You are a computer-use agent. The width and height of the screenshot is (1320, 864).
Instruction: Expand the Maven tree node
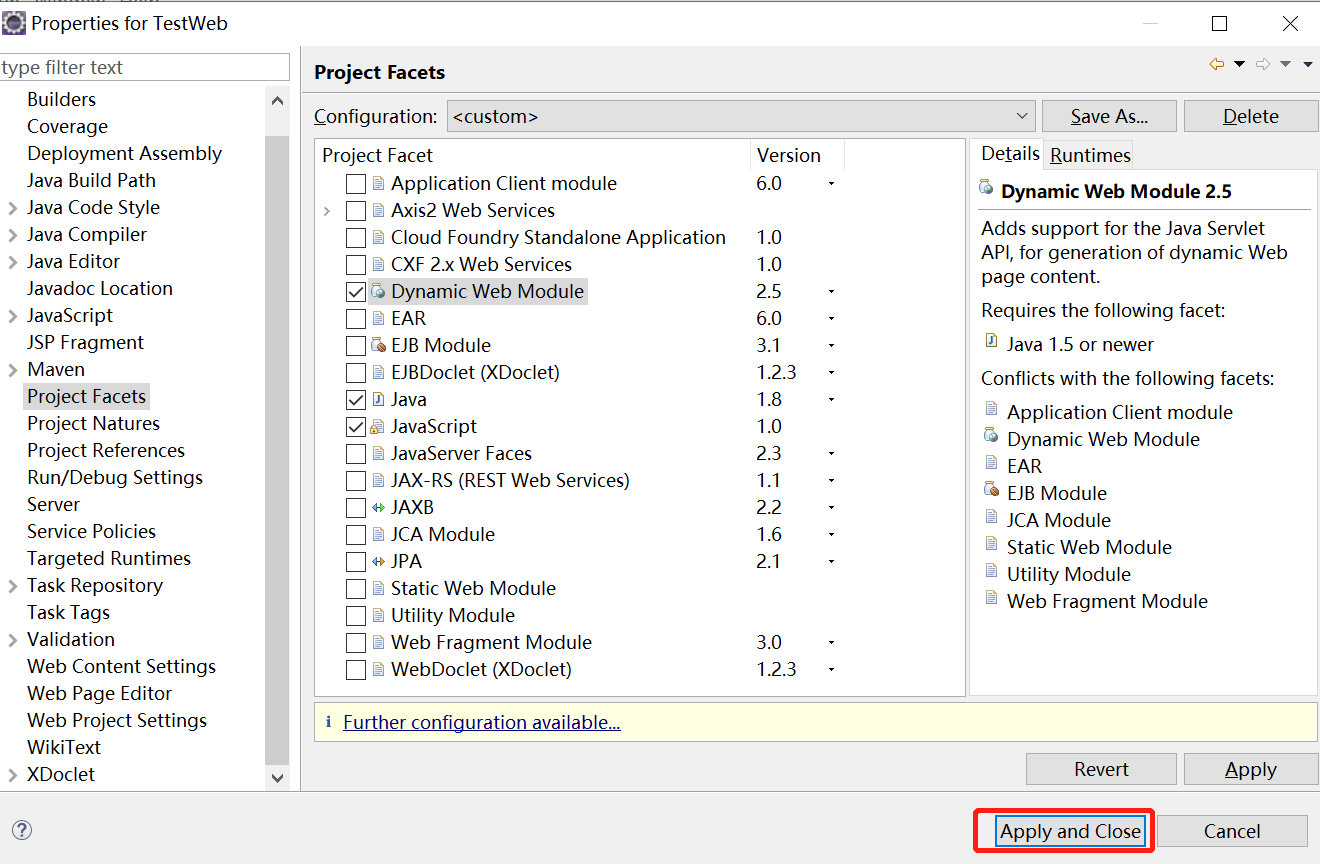(x=12, y=370)
